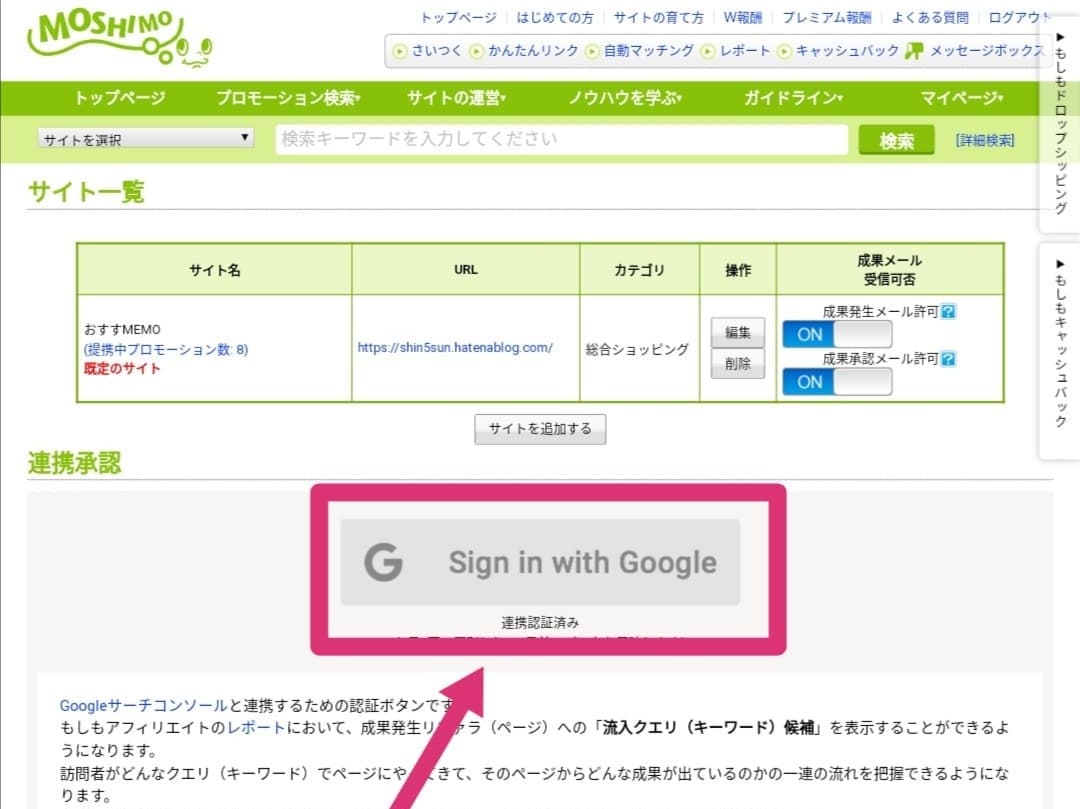Click the search keyword input field

click(x=560, y=139)
